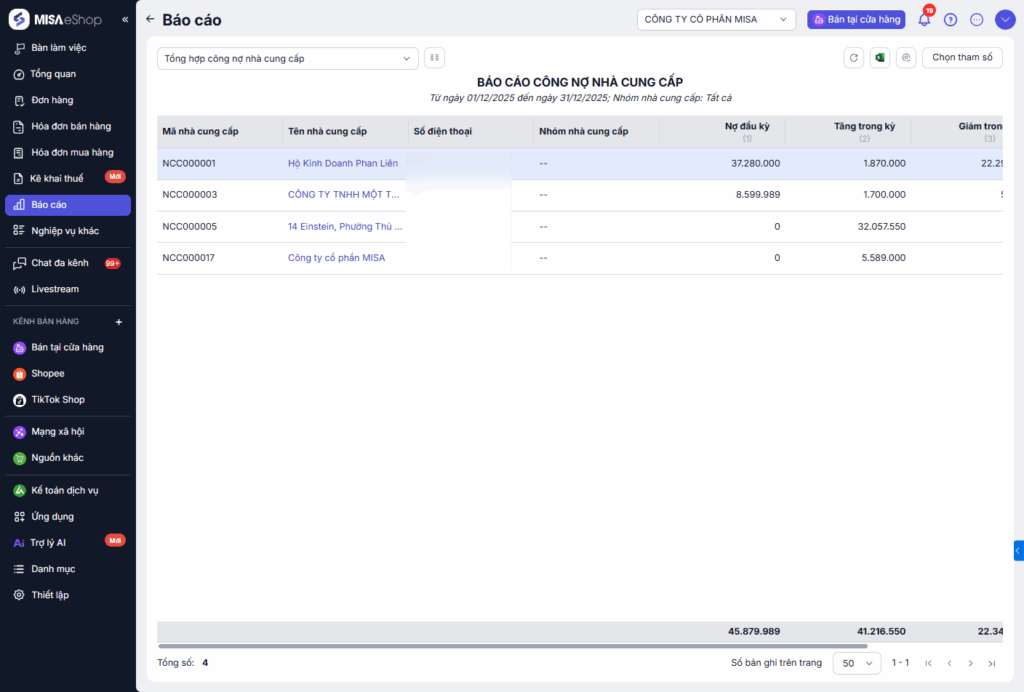Open the notification bell
This screenshot has height=692, width=1024.
click(x=924, y=19)
